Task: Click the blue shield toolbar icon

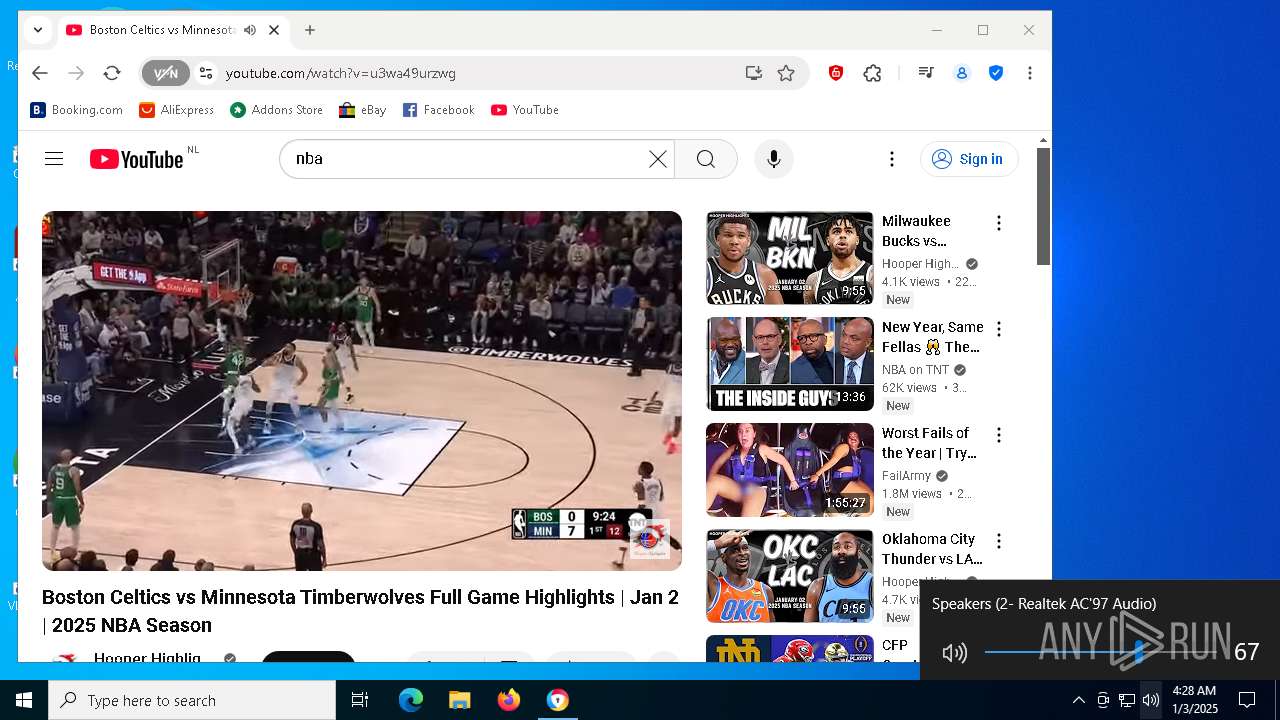Action: coord(996,73)
